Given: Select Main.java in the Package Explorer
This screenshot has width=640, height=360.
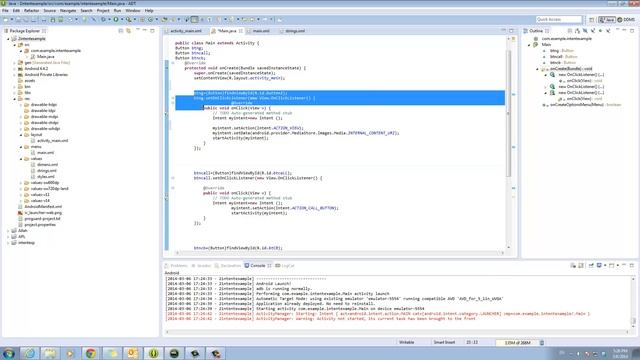Looking at the screenshot, I should pos(45,57).
